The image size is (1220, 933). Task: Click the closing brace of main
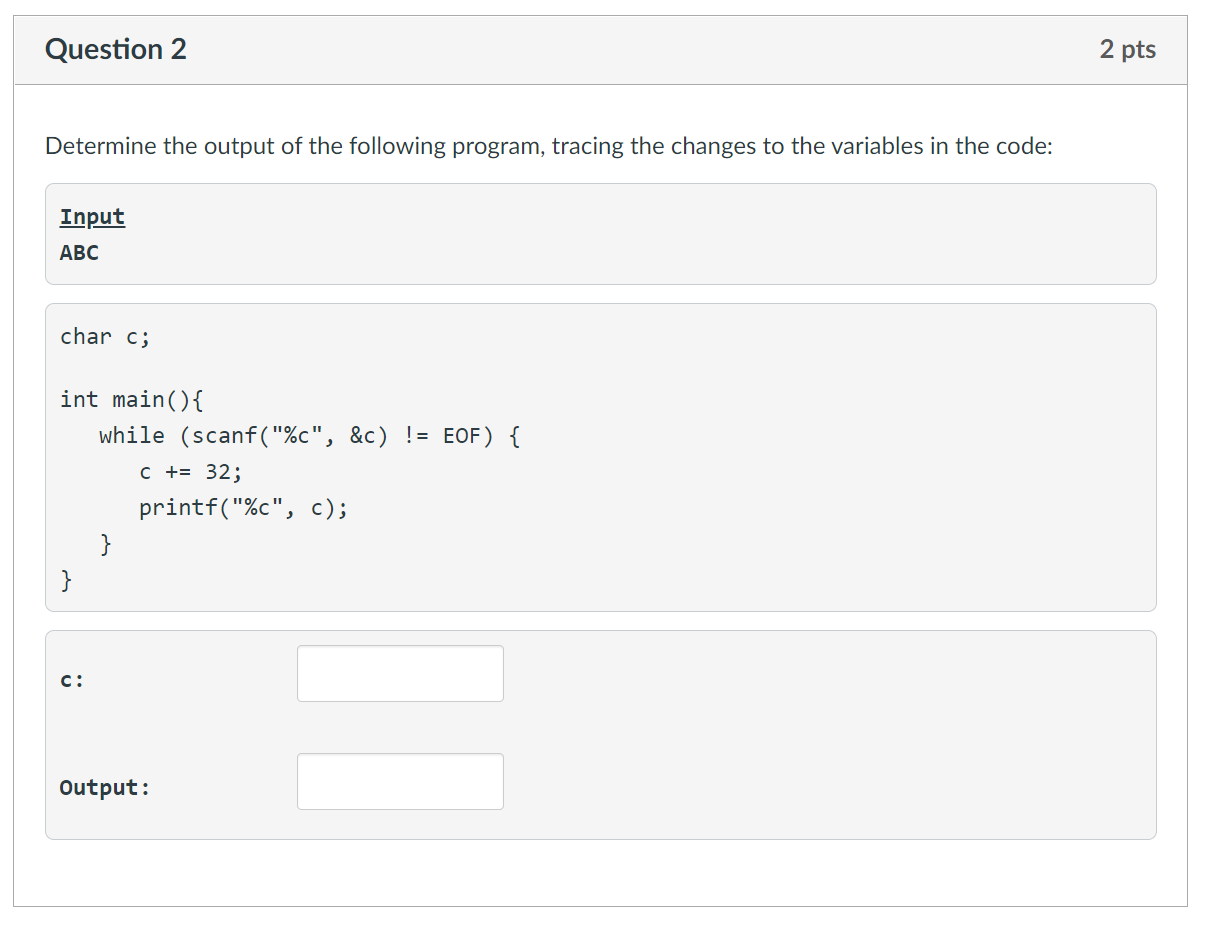66,579
